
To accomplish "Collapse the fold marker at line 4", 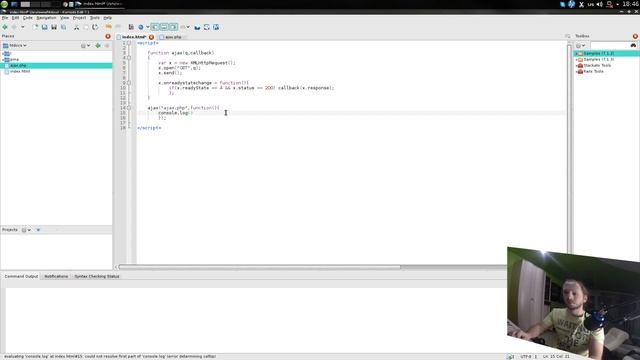I will coord(129,58).
